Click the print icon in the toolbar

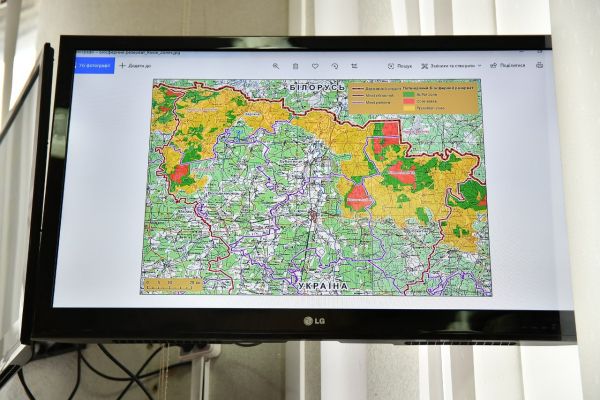click(540, 65)
